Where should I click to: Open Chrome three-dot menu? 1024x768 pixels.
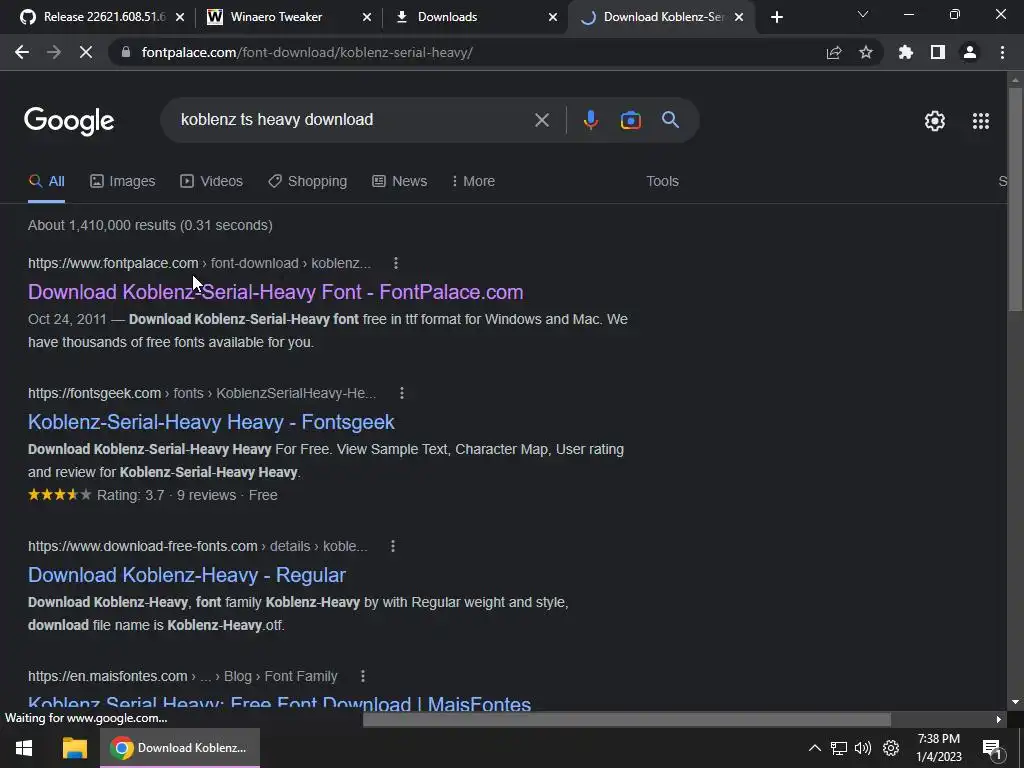pos(1002,52)
